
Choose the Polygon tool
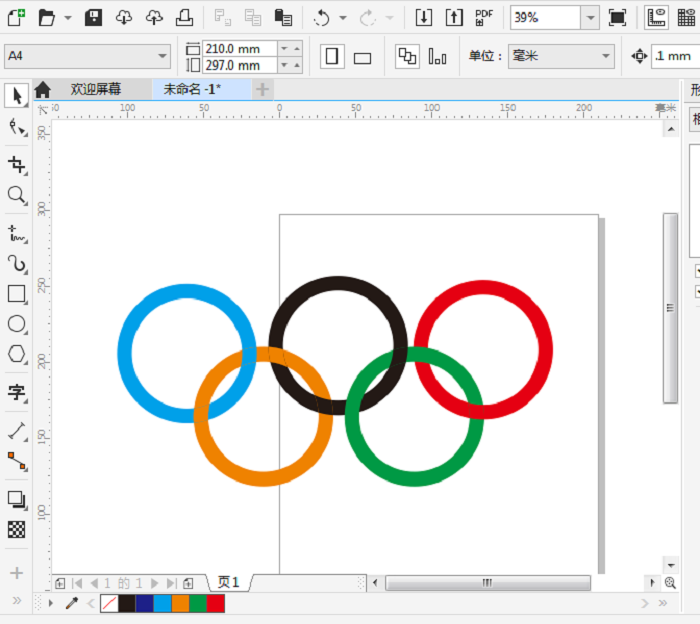pyautogui.click(x=16, y=354)
